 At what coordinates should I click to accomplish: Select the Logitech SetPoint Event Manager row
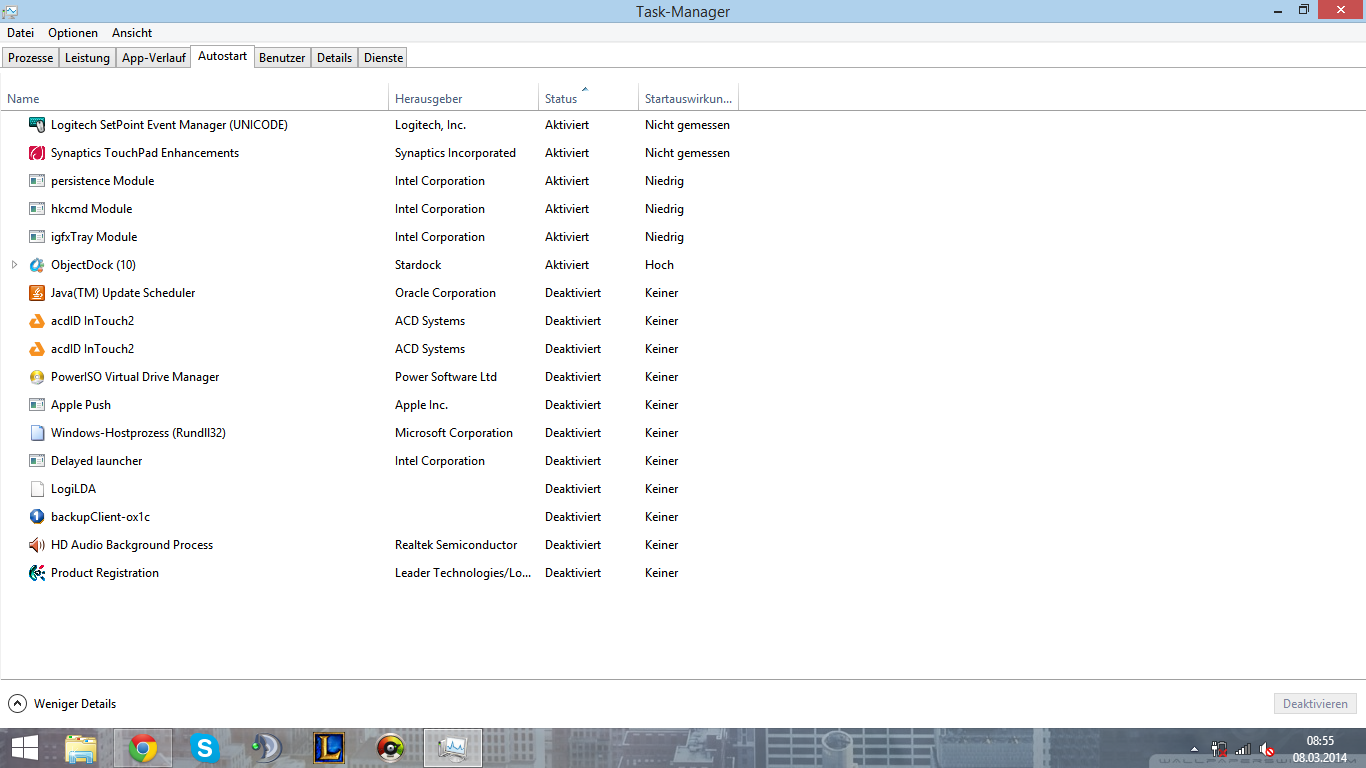click(x=370, y=125)
